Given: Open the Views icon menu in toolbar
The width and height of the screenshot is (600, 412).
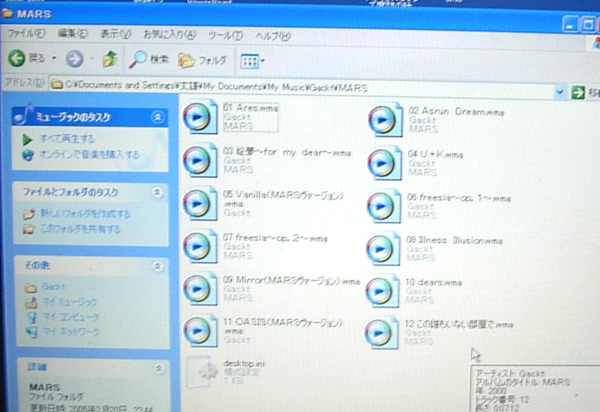Looking at the screenshot, I should tap(250, 61).
